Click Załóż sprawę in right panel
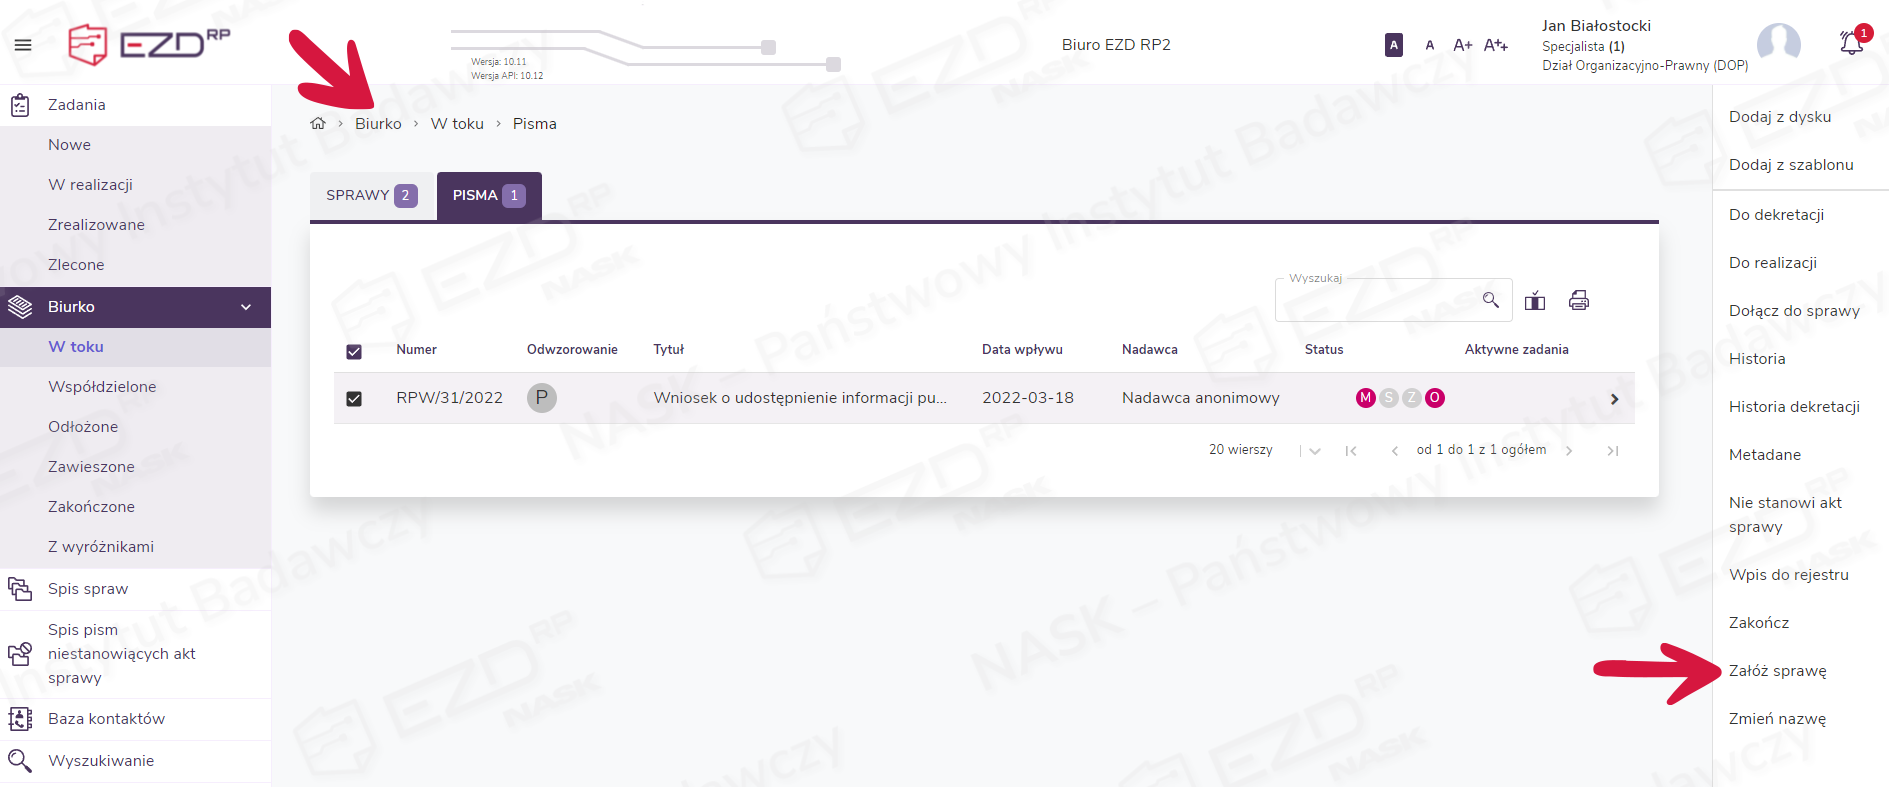This screenshot has height=787, width=1889. 1777,671
